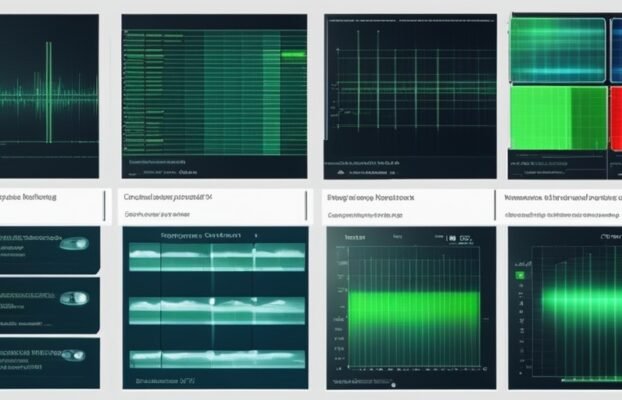
Task: Open the blue-green gradient heatmap thumbnail
Action: (558, 48)
